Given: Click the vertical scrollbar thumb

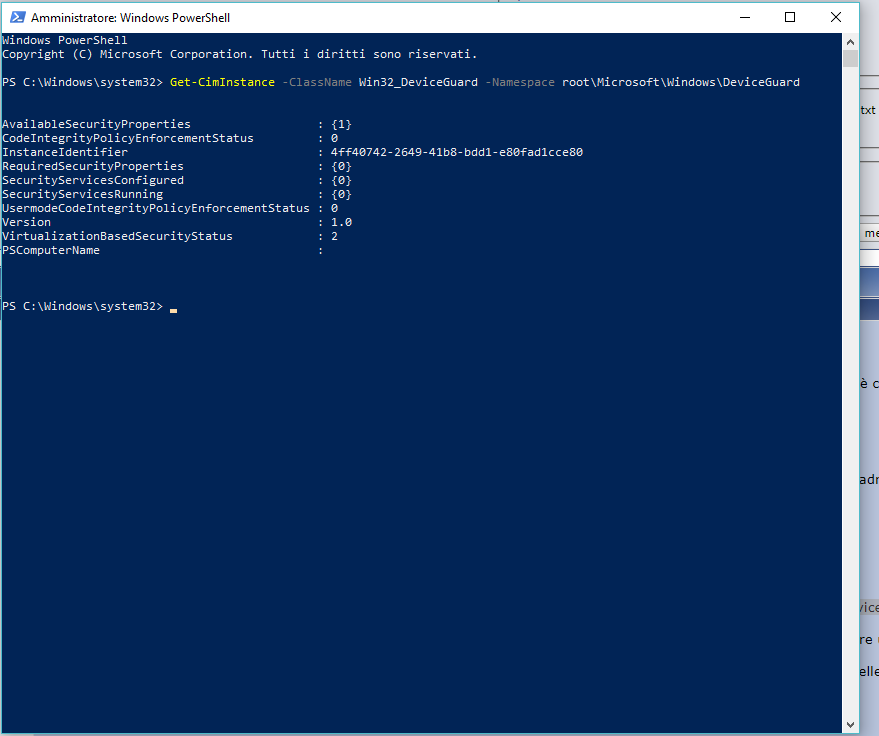Looking at the screenshot, I should pyautogui.click(x=850, y=58).
